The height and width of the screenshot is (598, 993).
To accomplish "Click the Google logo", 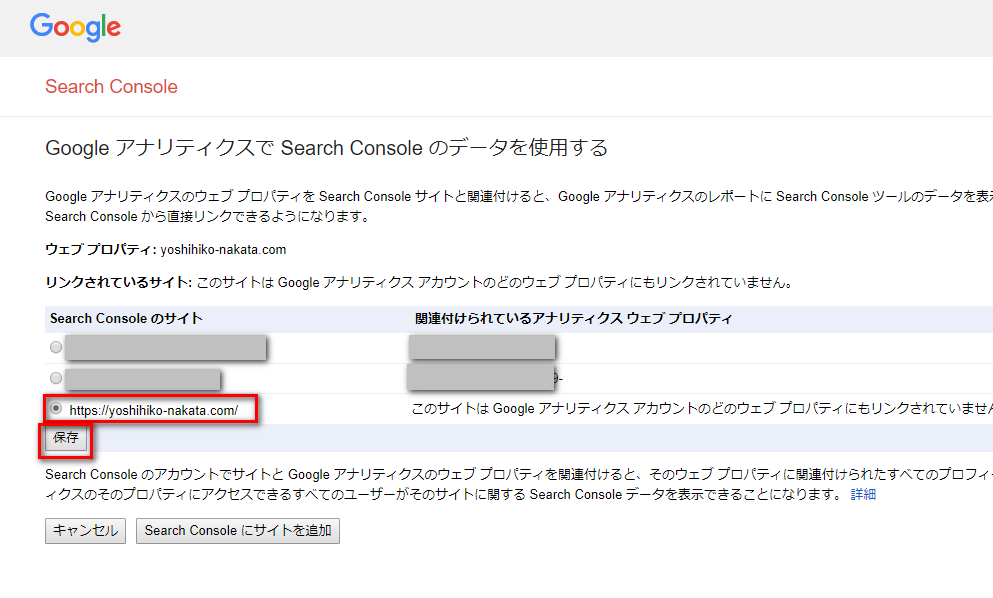I will coord(75,27).
